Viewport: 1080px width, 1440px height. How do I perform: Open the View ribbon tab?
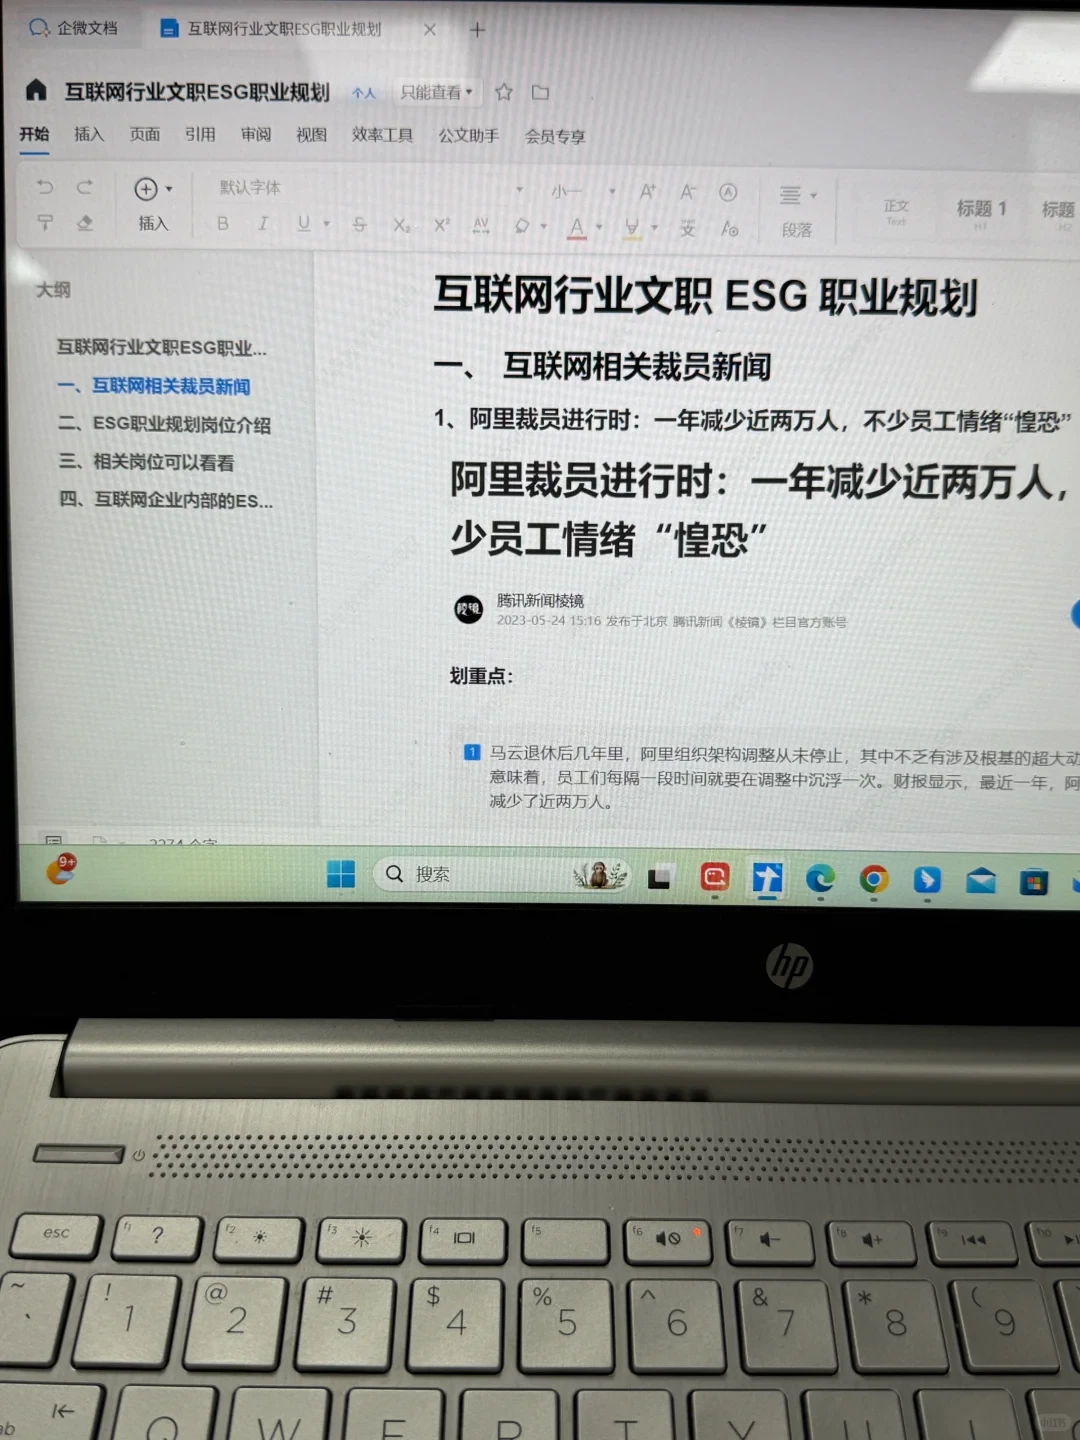[x=311, y=135]
